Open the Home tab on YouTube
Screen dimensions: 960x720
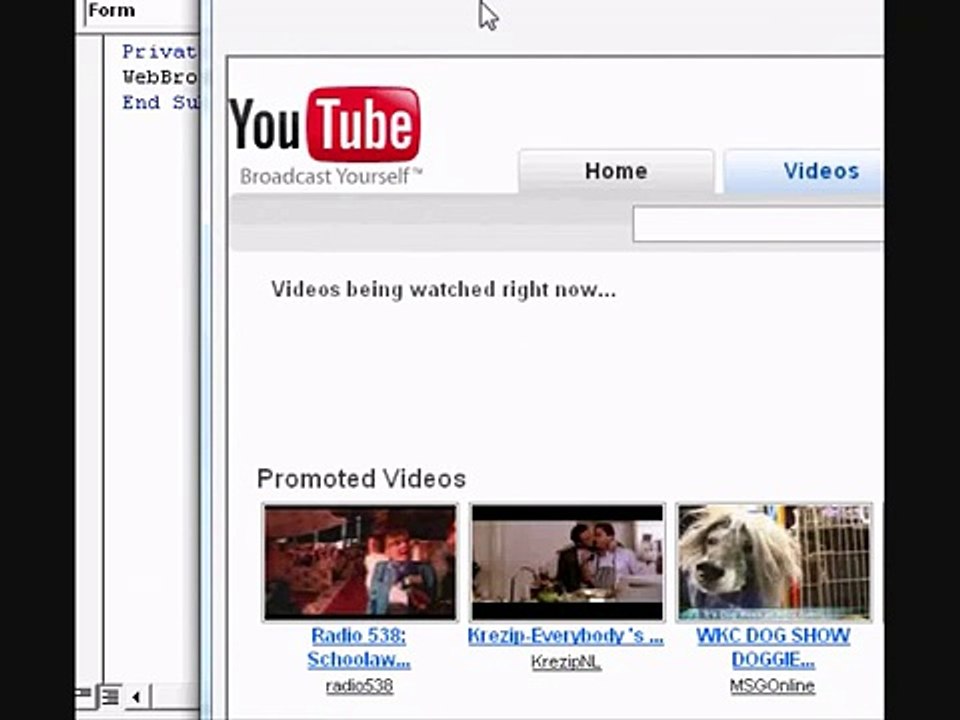(616, 171)
